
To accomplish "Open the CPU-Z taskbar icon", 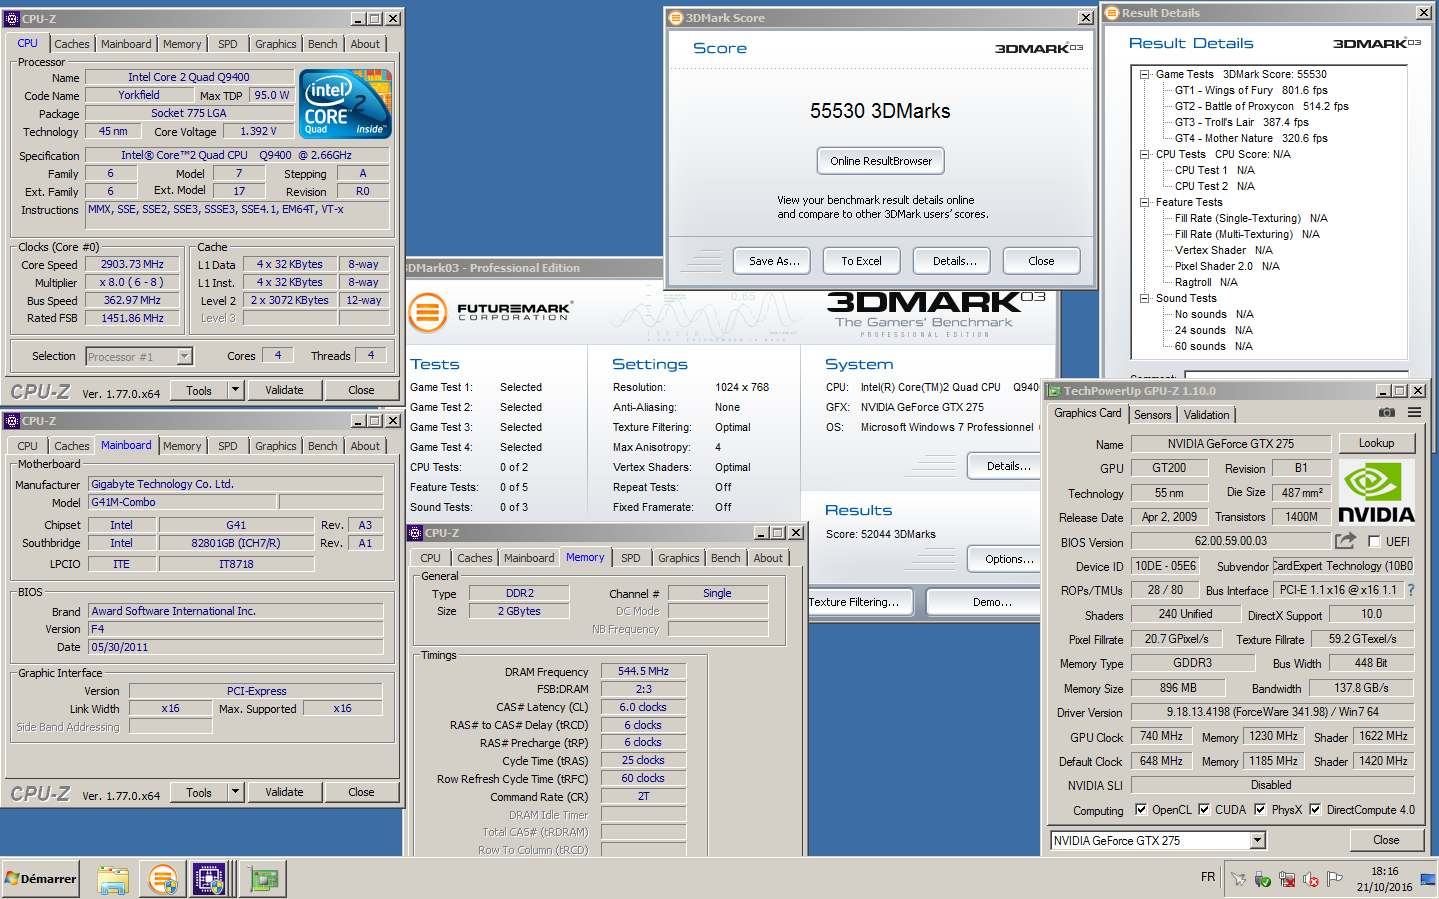I will (x=209, y=879).
